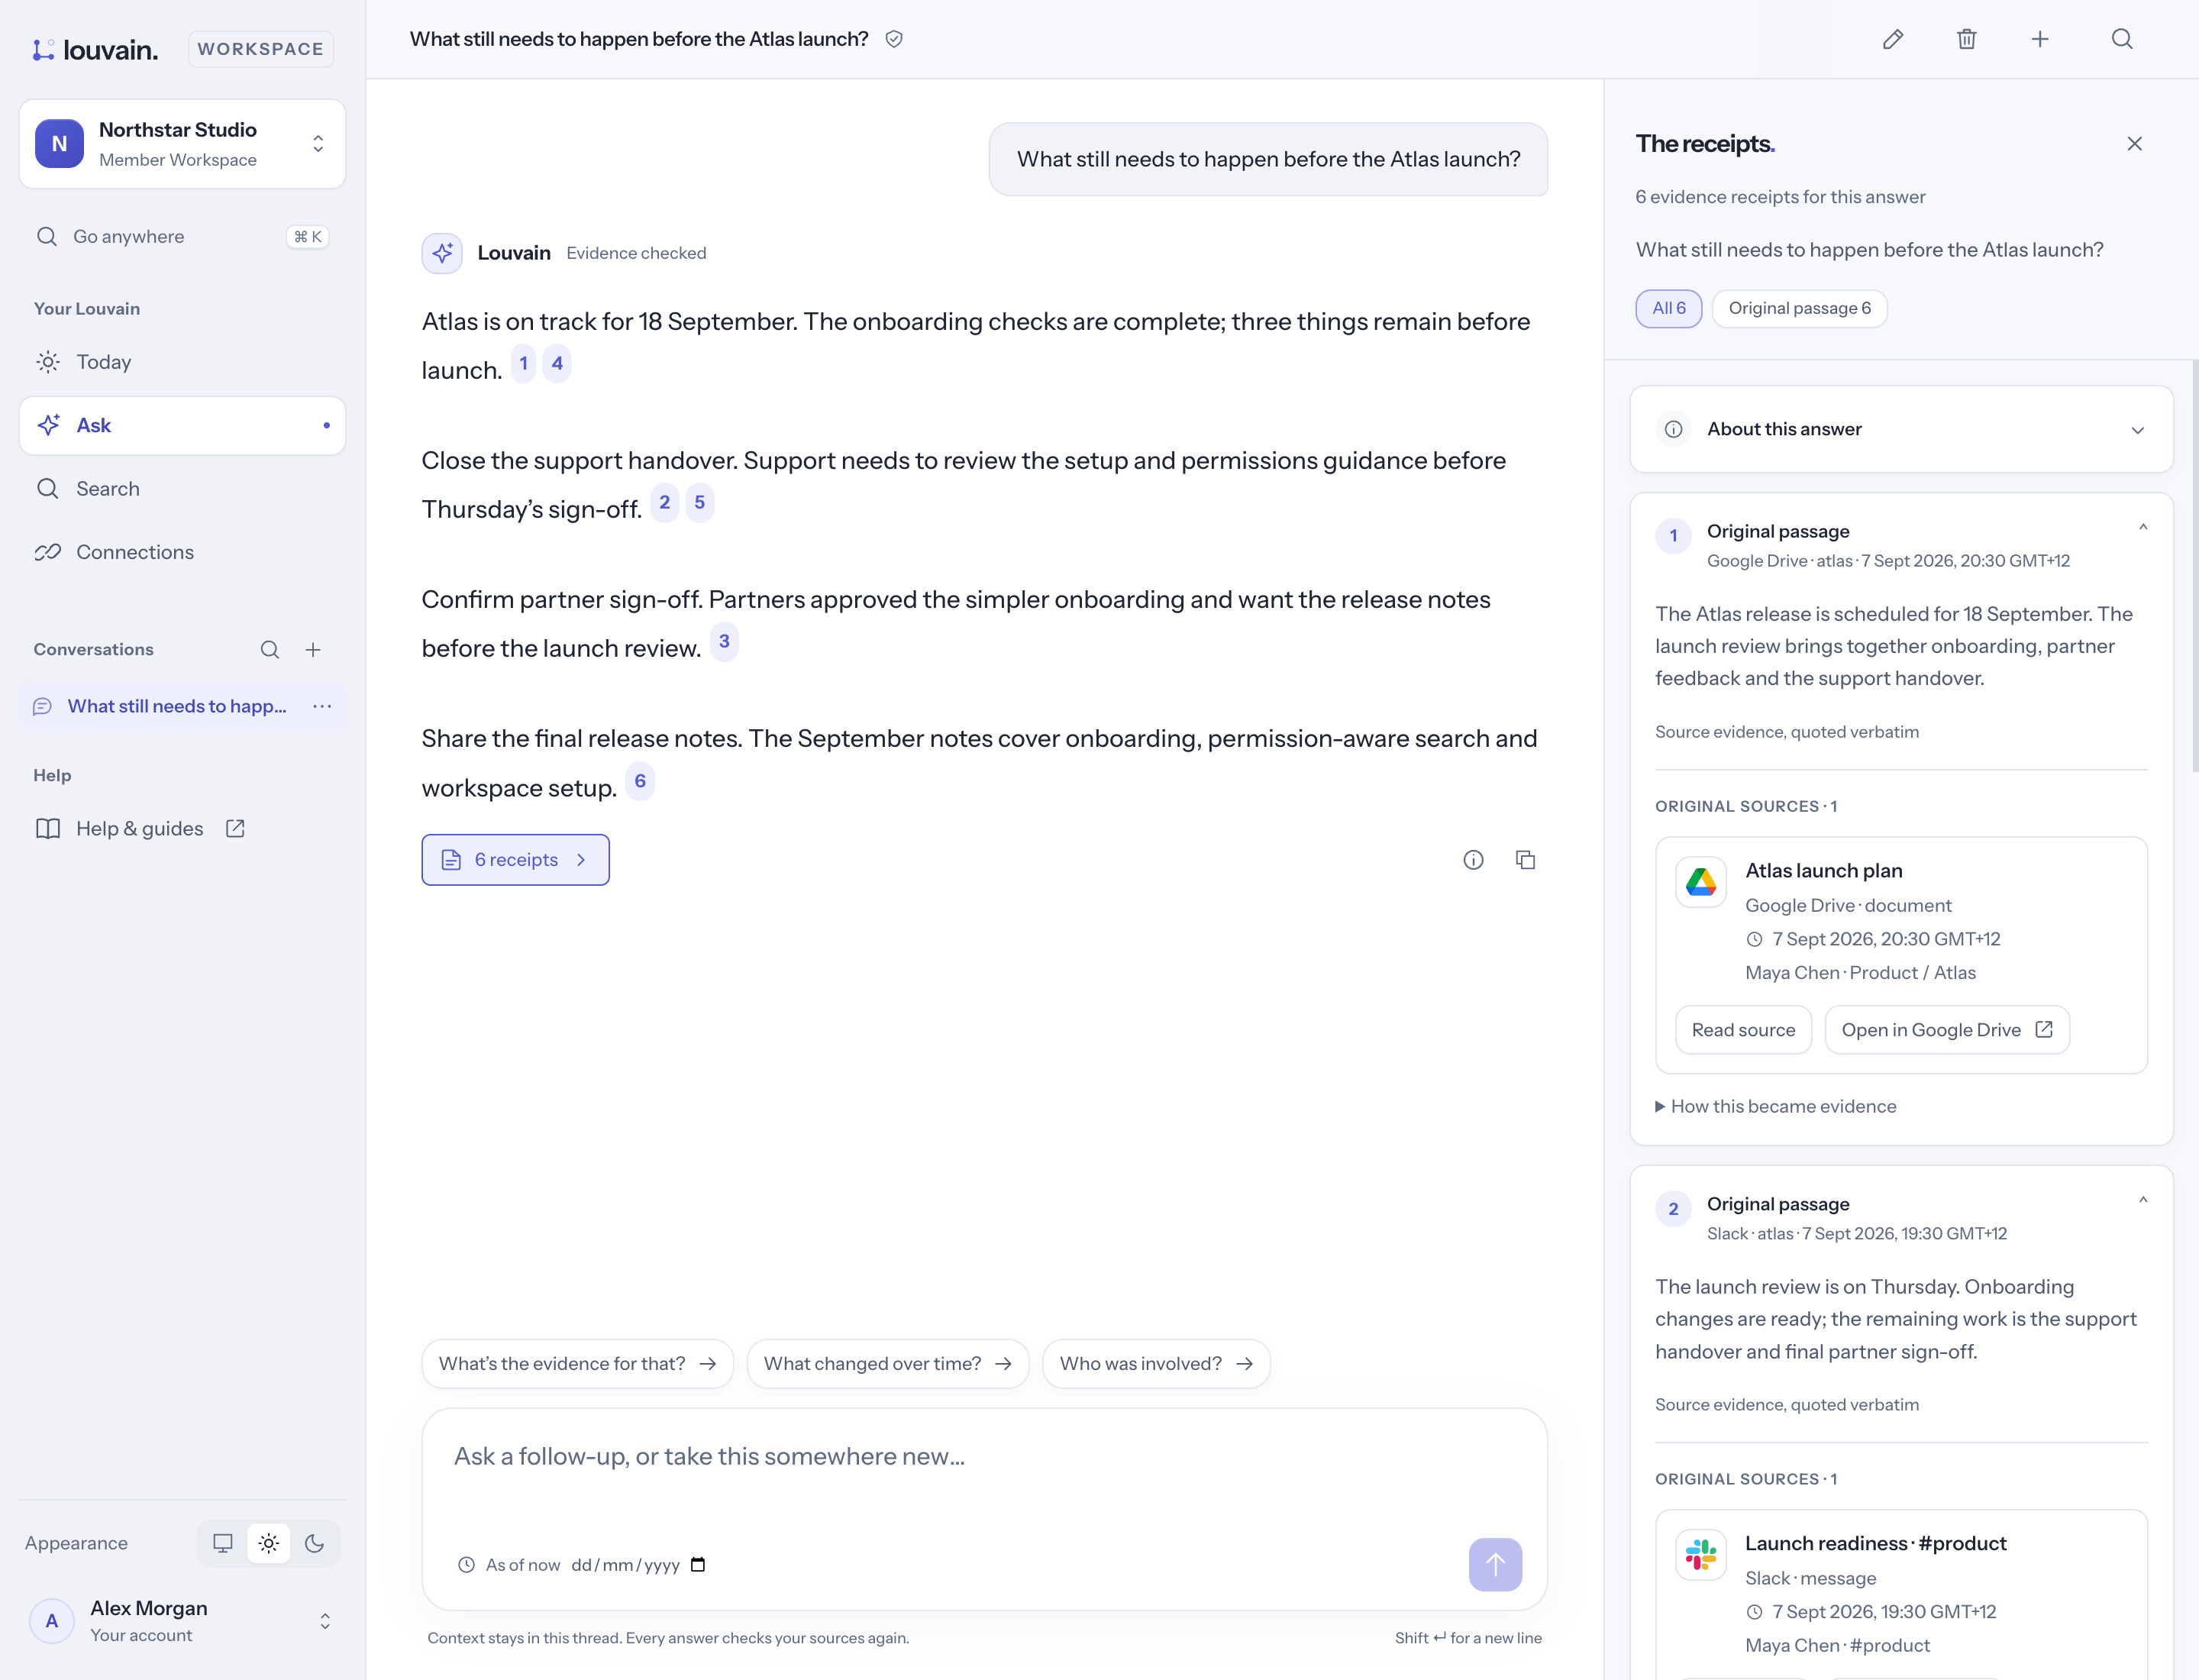Start new chat with header plus icon
The height and width of the screenshot is (1680, 2199).
point(2040,39)
